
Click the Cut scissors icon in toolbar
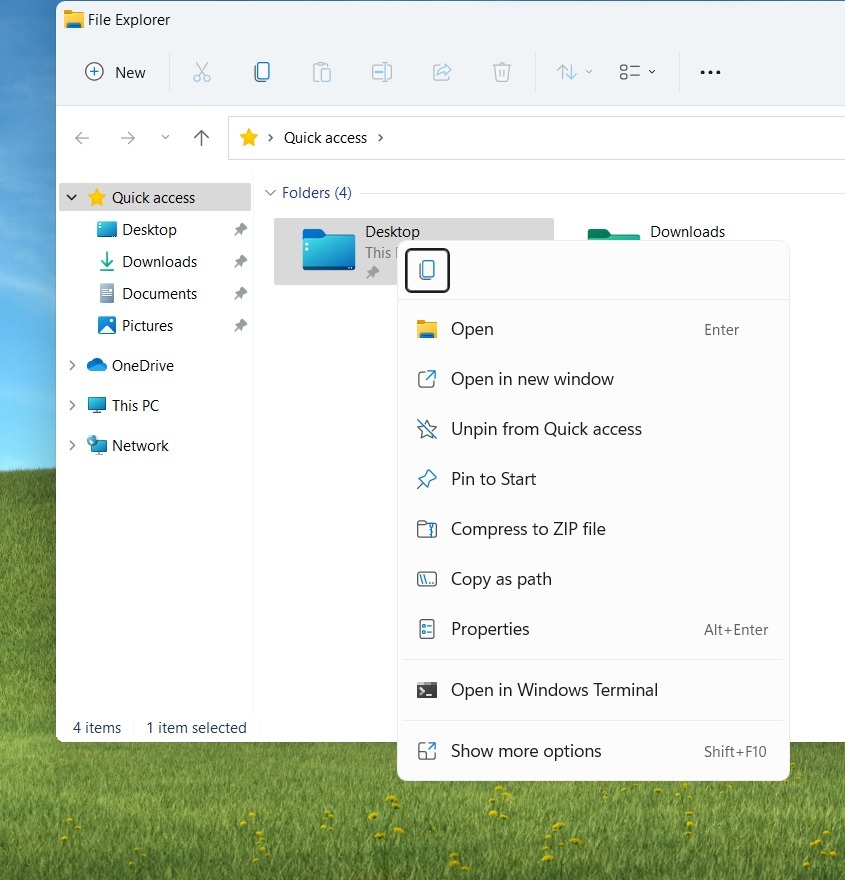pyautogui.click(x=202, y=72)
